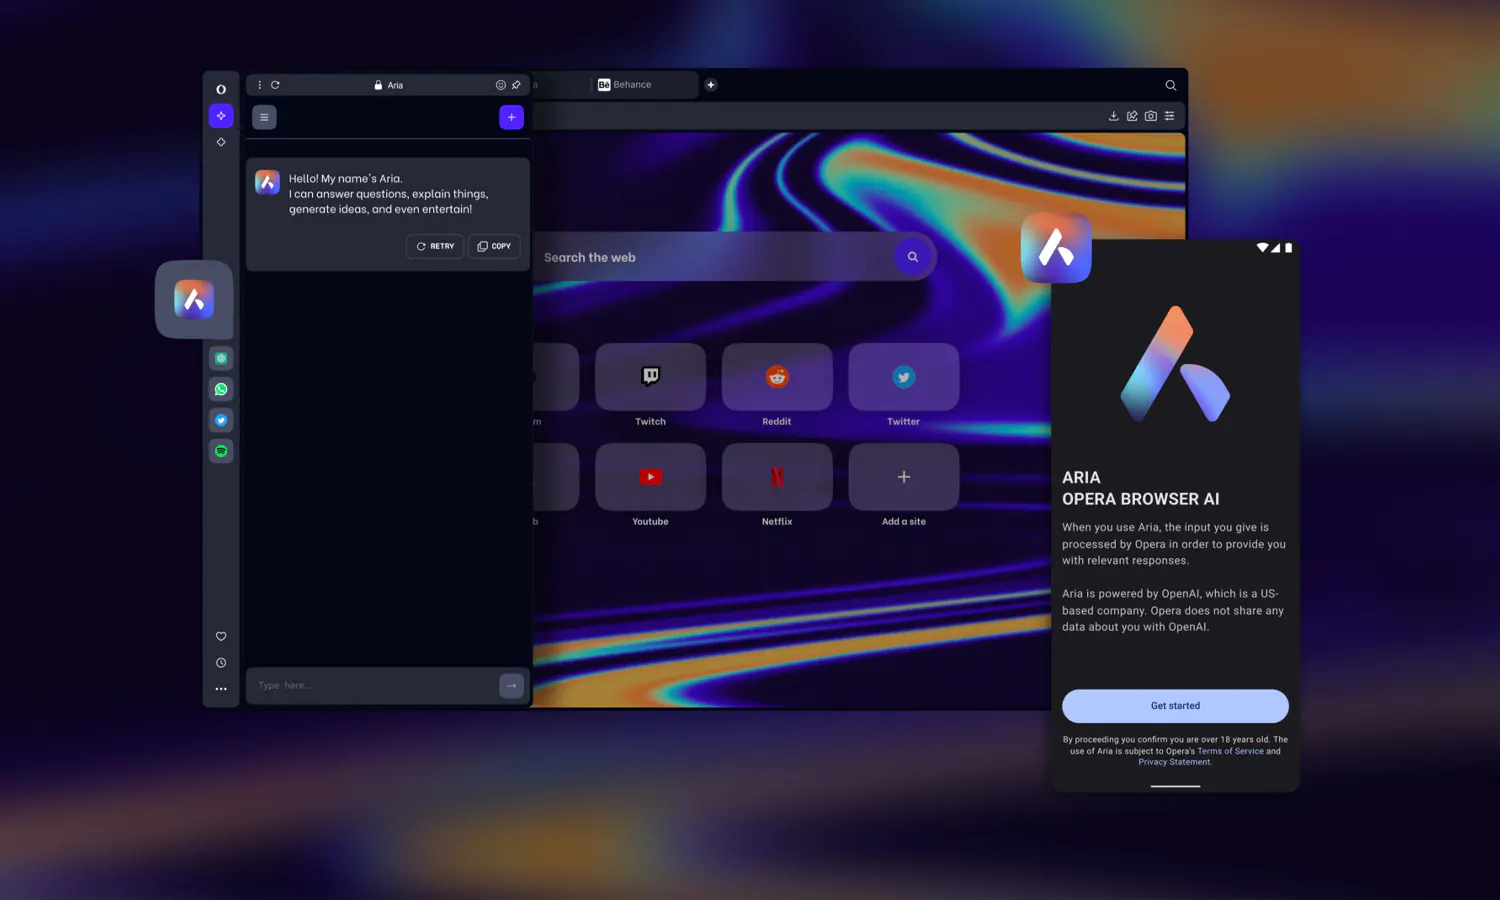
Task: Take a snapshot with the camera icon
Action: pos(1151,116)
